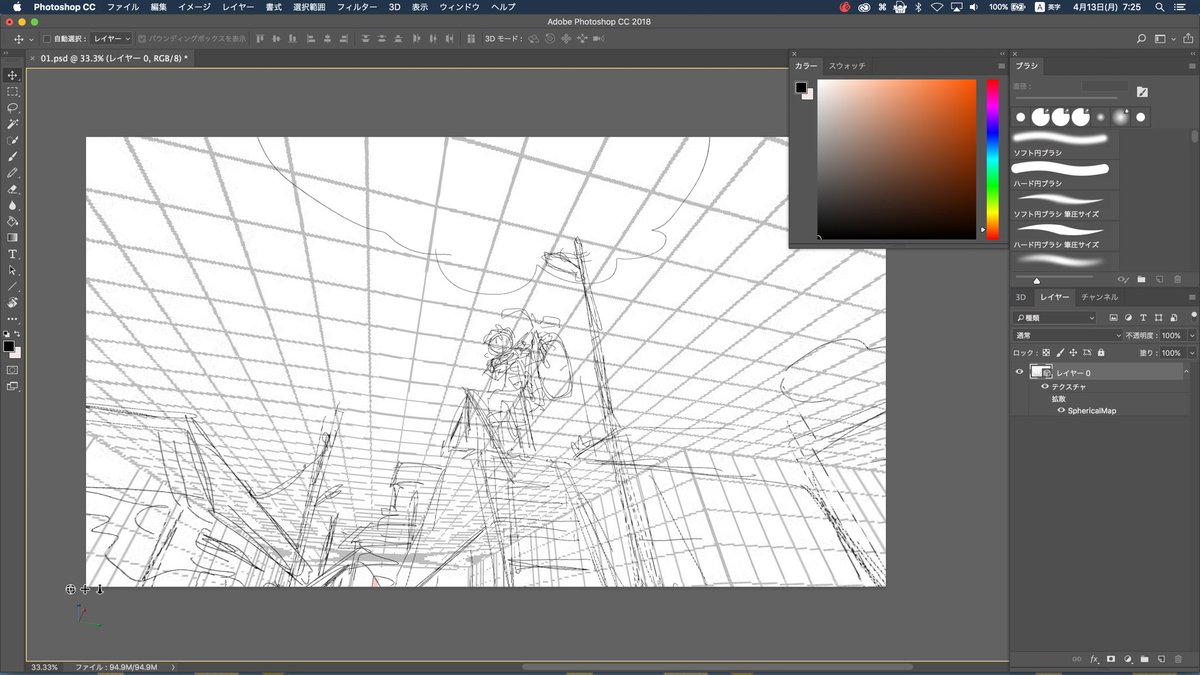
Task: Switch to the スウォッチ tab
Action: (847, 66)
